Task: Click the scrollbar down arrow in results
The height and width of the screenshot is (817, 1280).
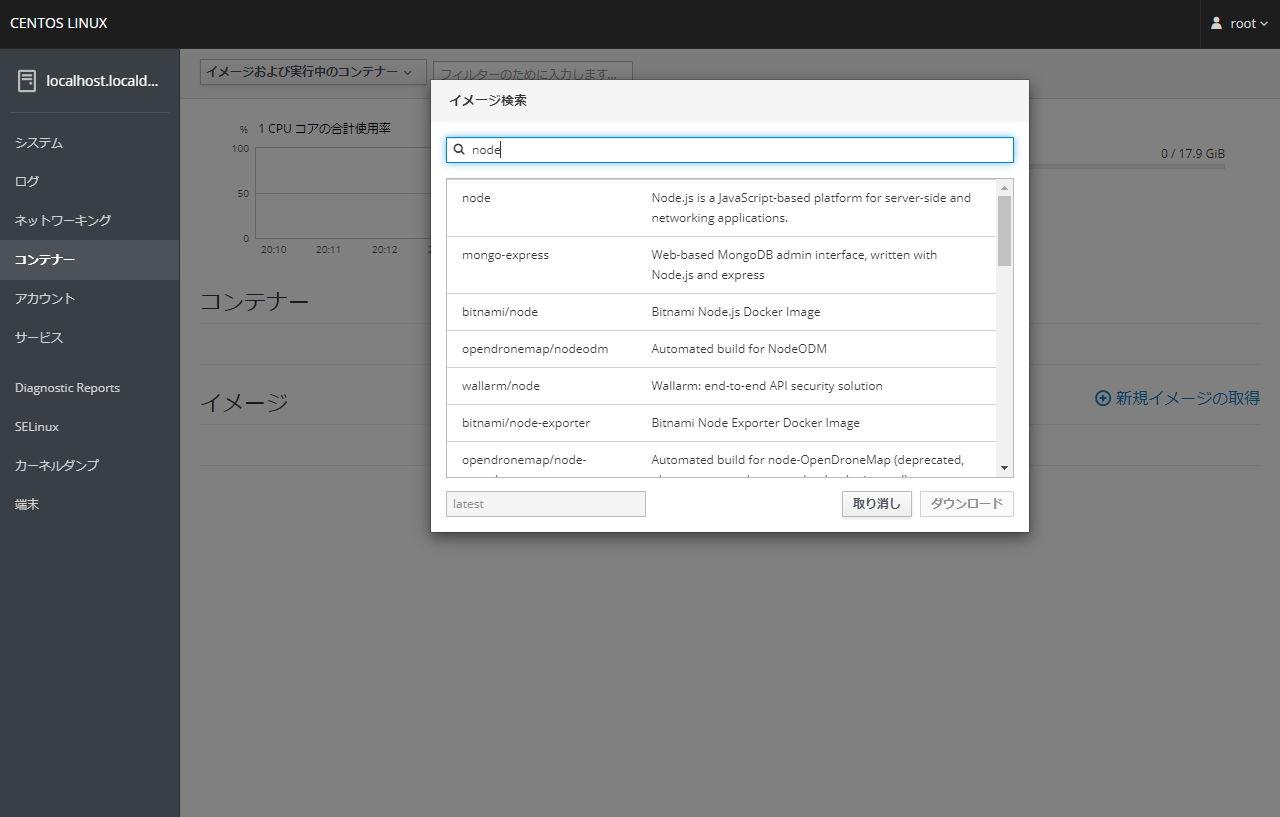Action: tap(1005, 468)
